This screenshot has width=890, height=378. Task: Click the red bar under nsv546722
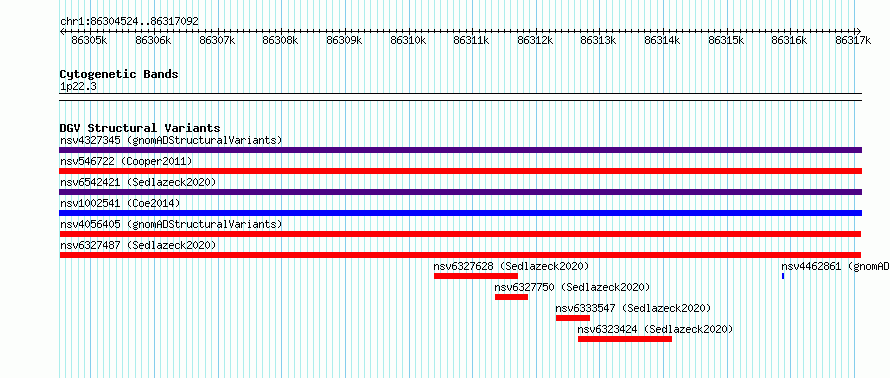[x=460, y=171]
